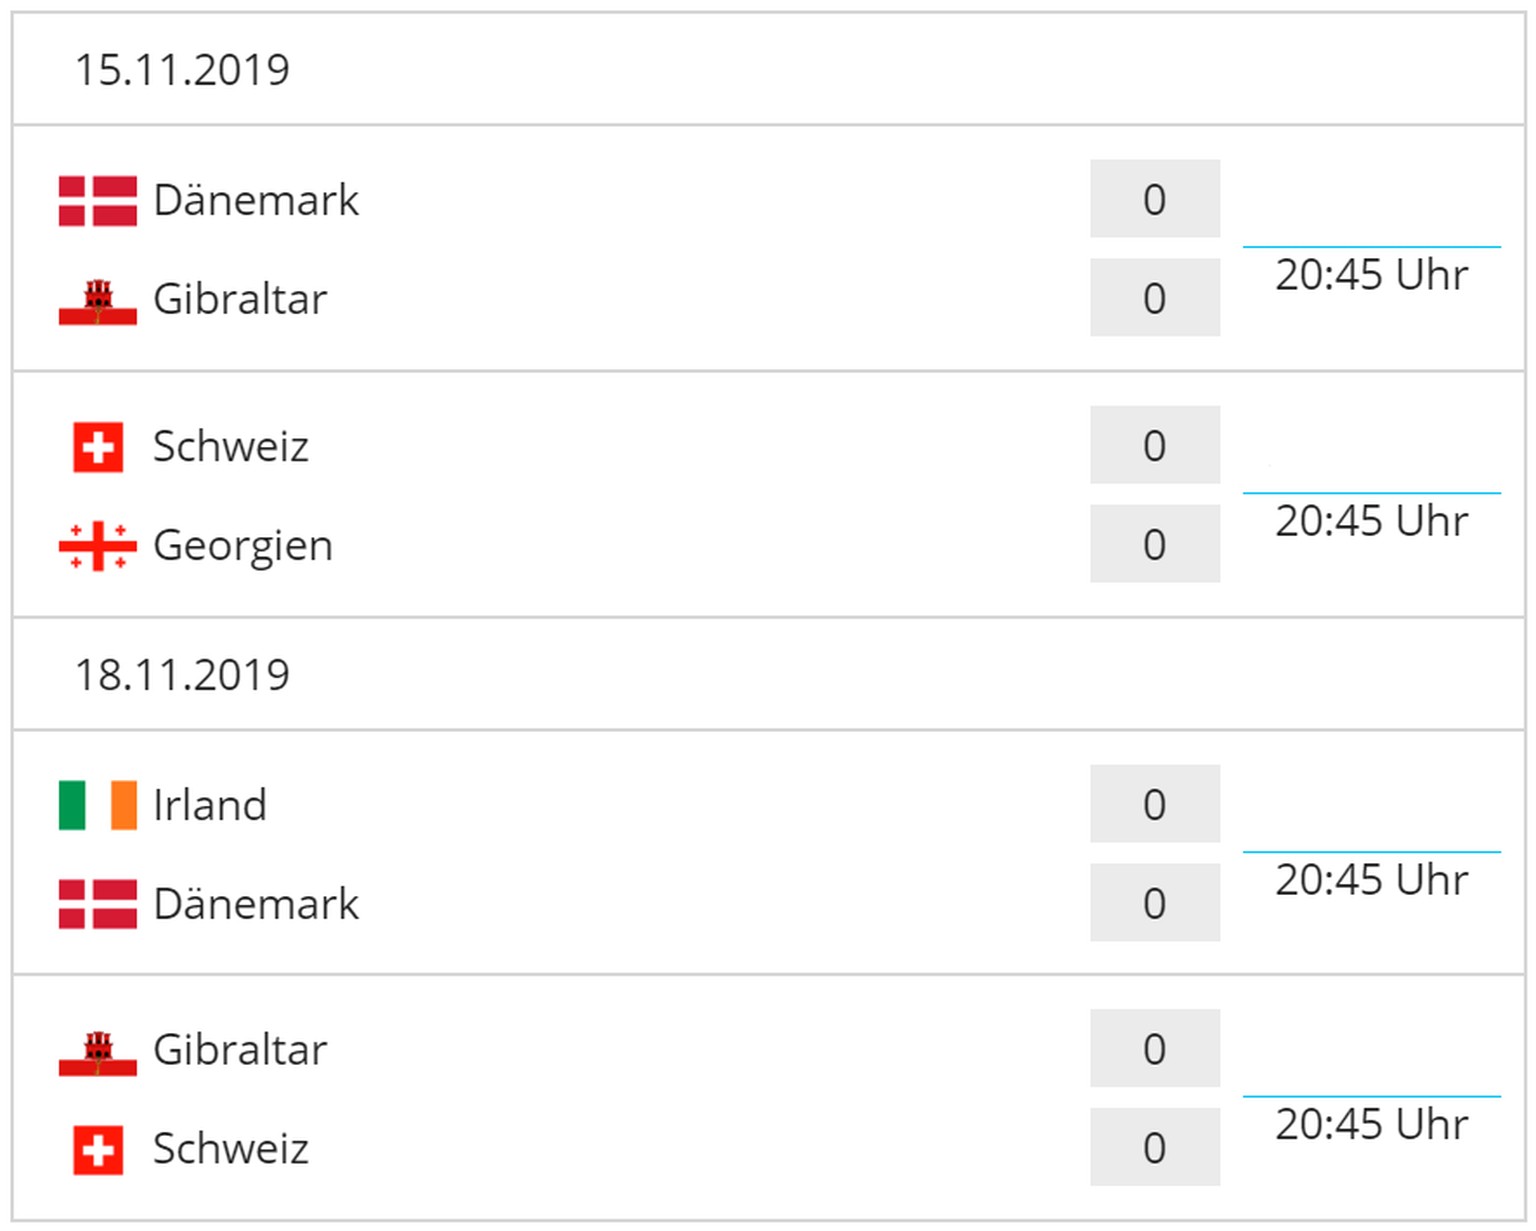Click the Denmark flag above Gibraltar
Image resolution: width=1536 pixels, height=1231 pixels.
(97, 200)
